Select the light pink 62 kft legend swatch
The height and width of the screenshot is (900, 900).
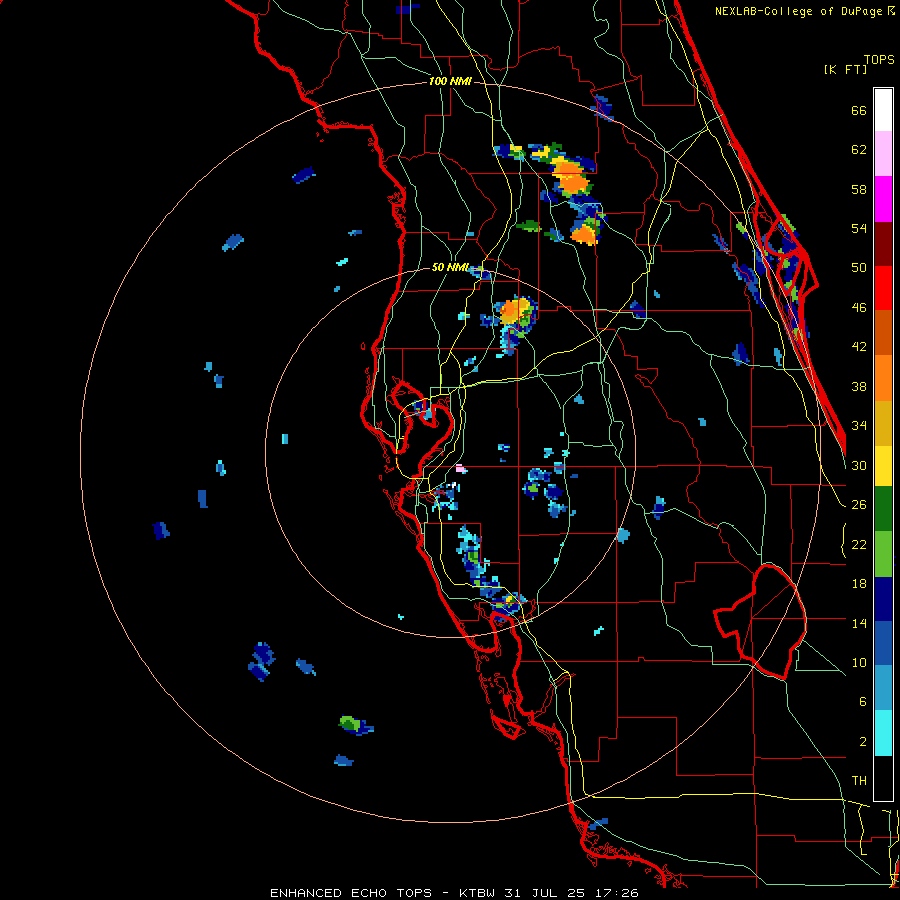click(883, 153)
